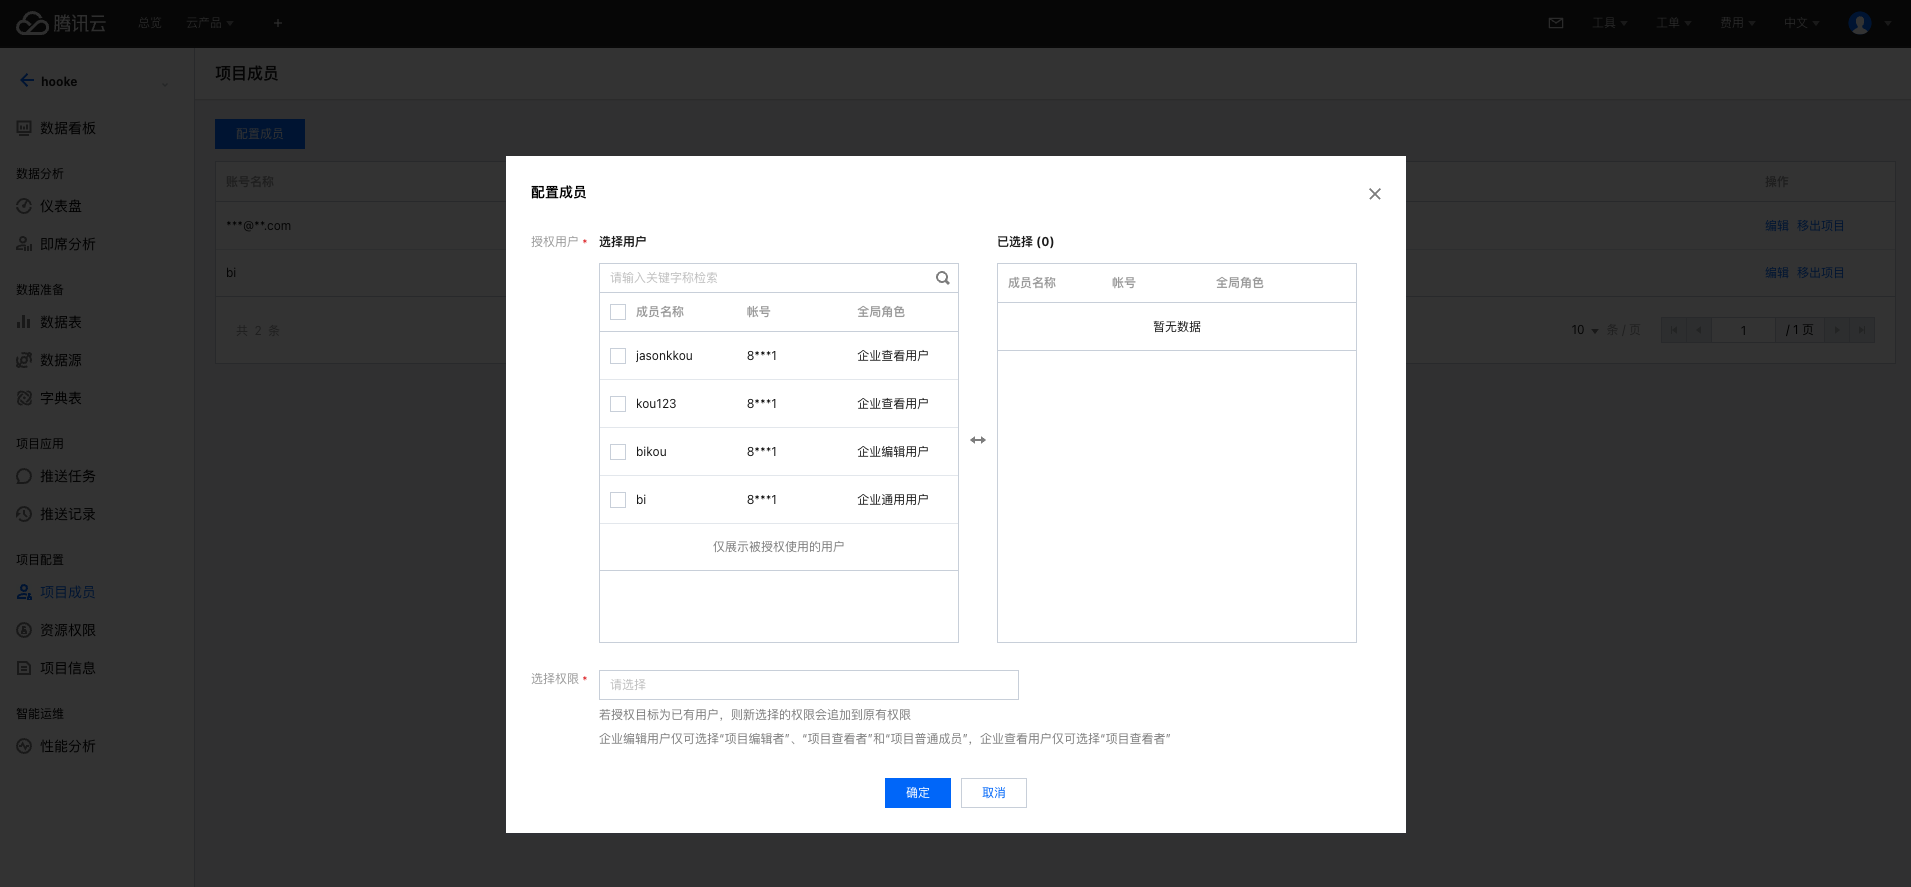Click the 字典表 sidebar icon
The image size is (1911, 887).
click(x=24, y=398)
